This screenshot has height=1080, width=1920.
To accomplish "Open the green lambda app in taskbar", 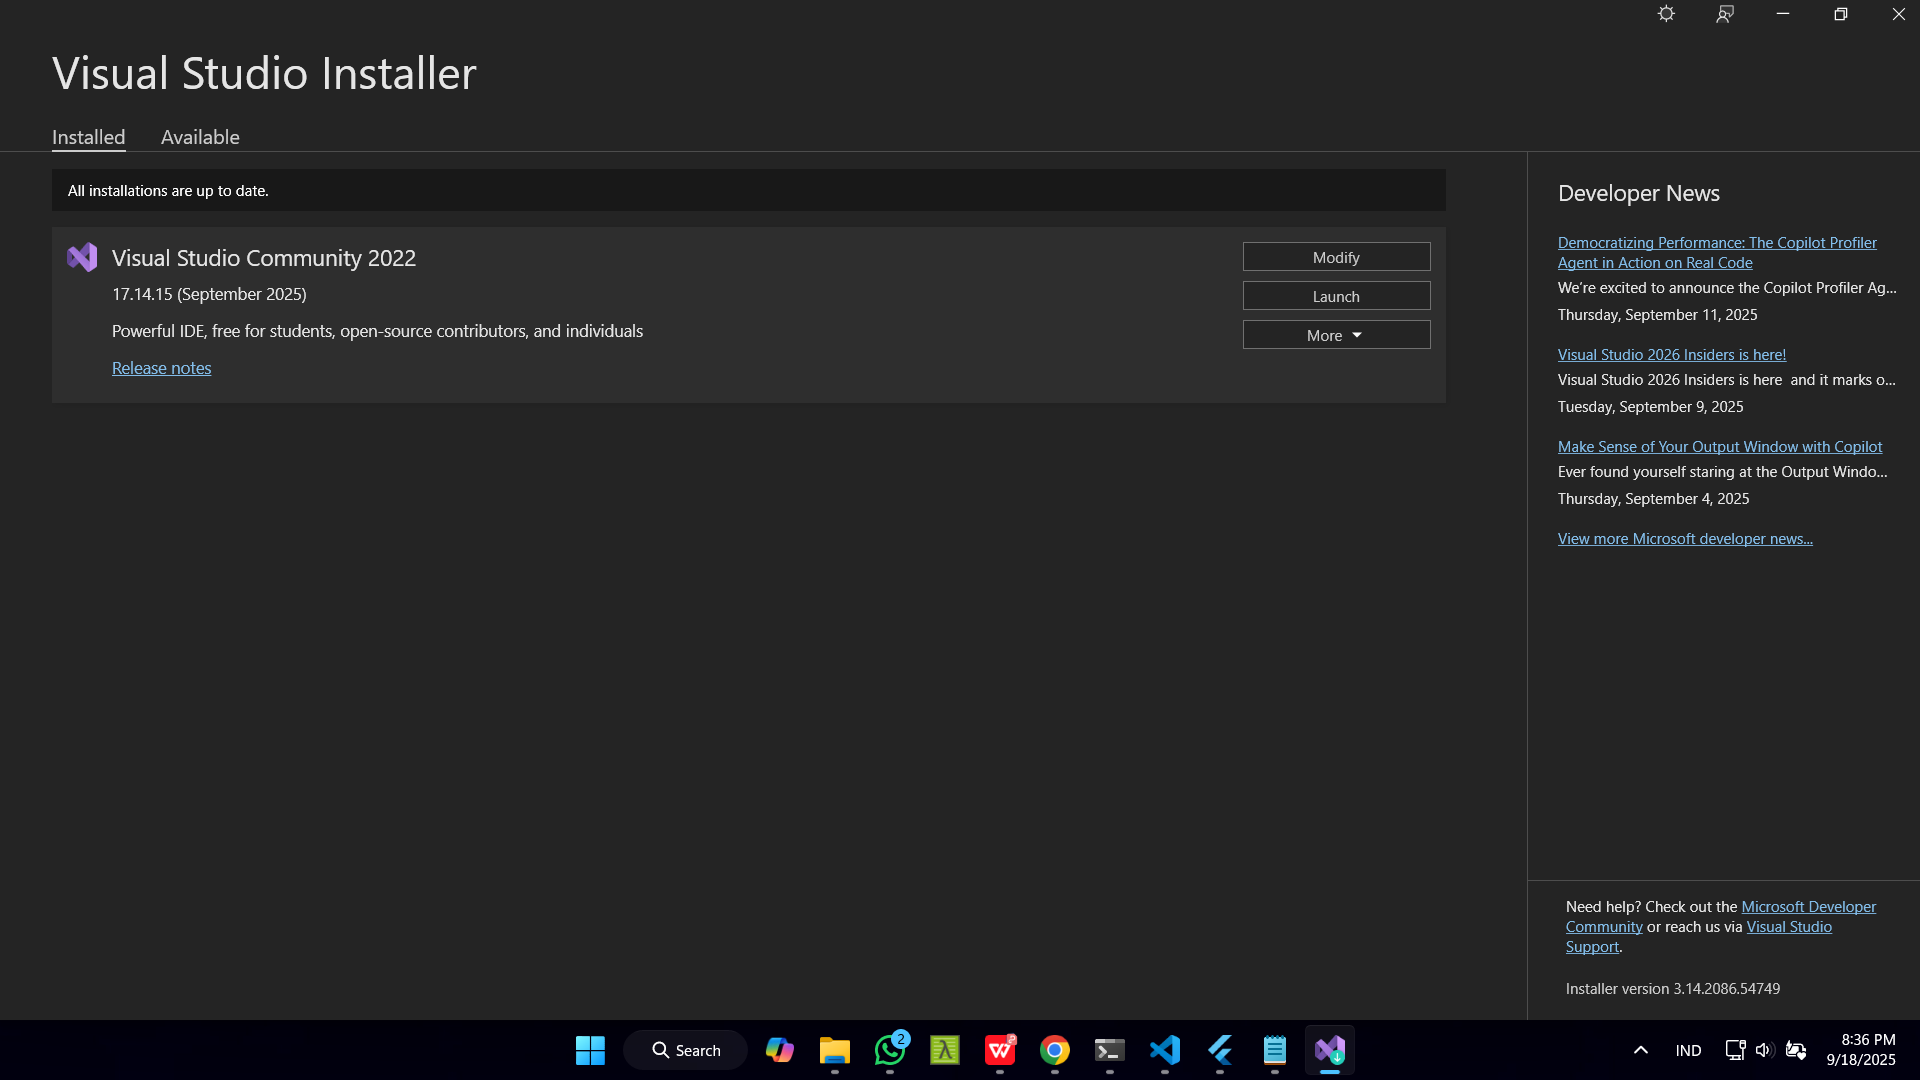I will coord(945,1050).
